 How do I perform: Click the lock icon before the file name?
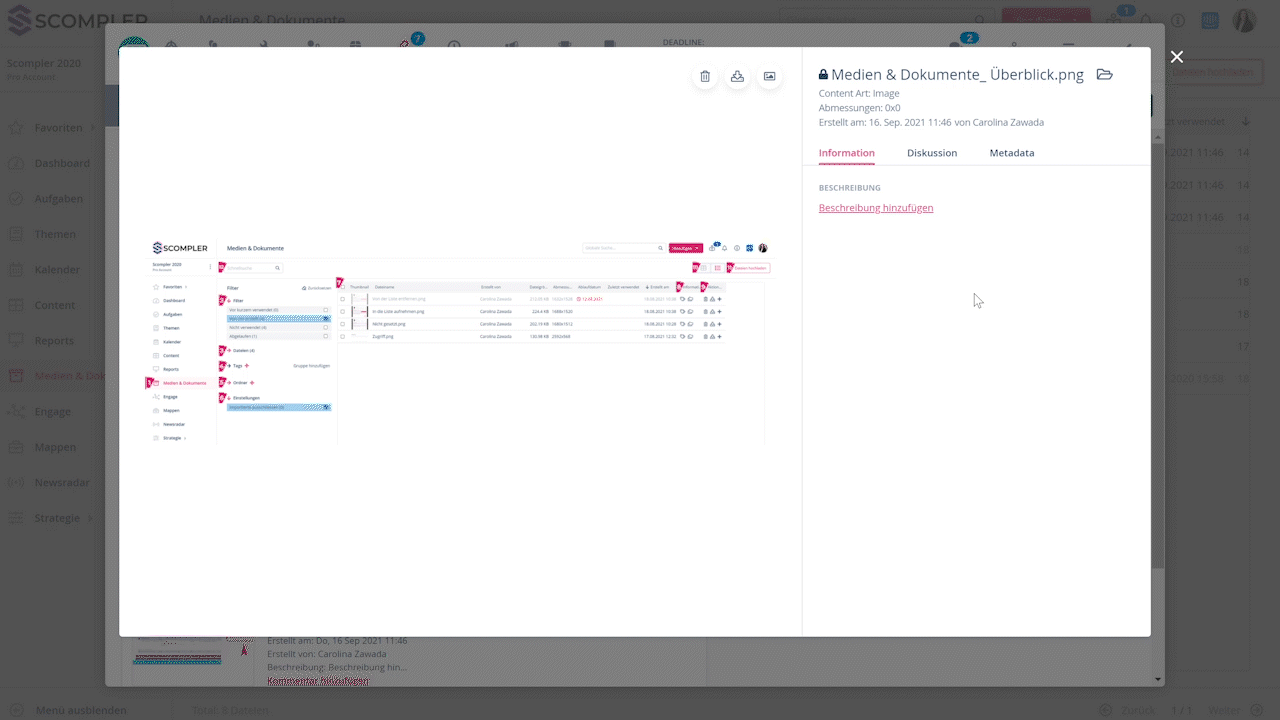tap(823, 75)
